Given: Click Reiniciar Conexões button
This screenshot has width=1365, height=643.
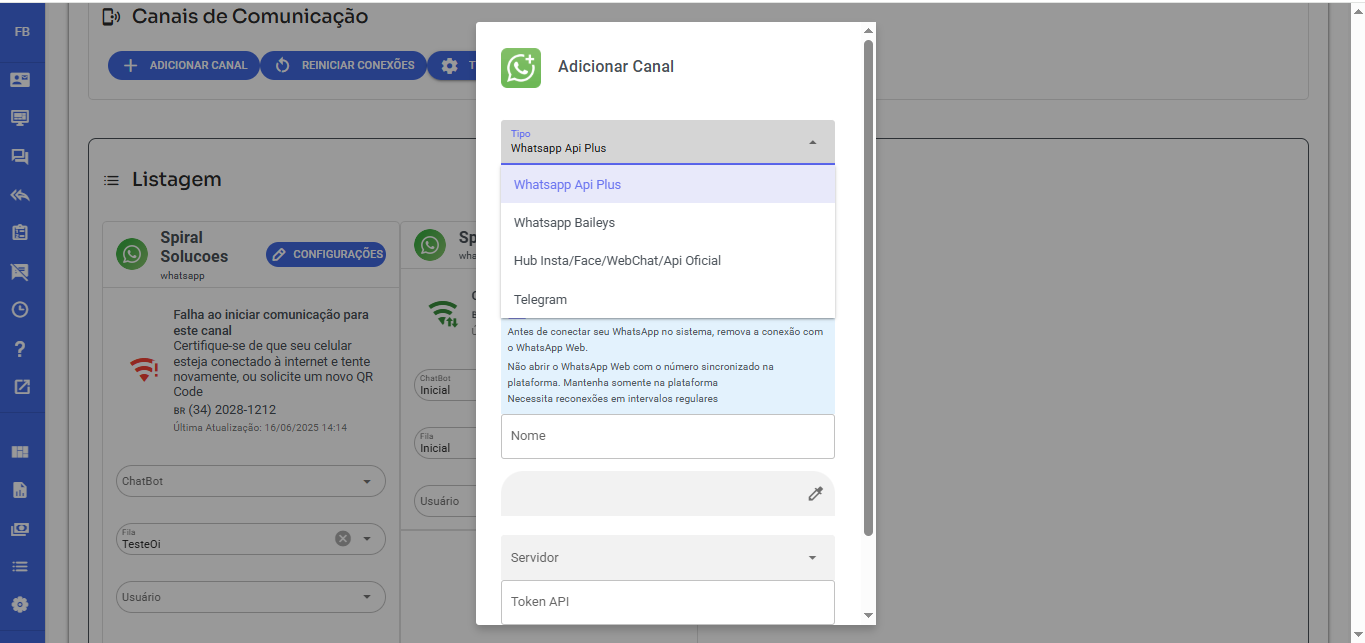Looking at the screenshot, I should tap(344, 65).
